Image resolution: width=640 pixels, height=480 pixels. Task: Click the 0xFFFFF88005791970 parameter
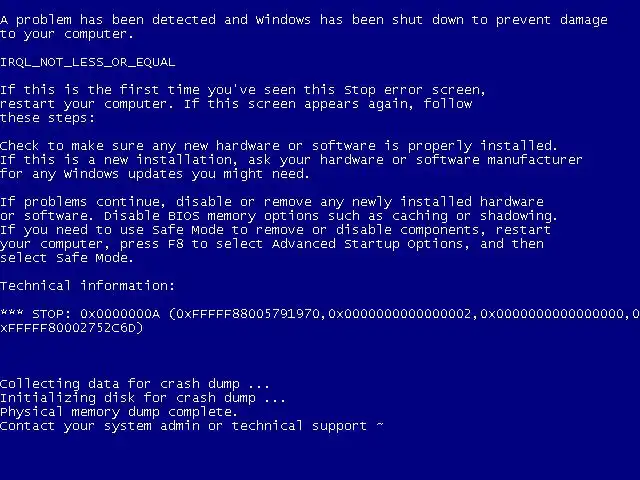click(248, 314)
